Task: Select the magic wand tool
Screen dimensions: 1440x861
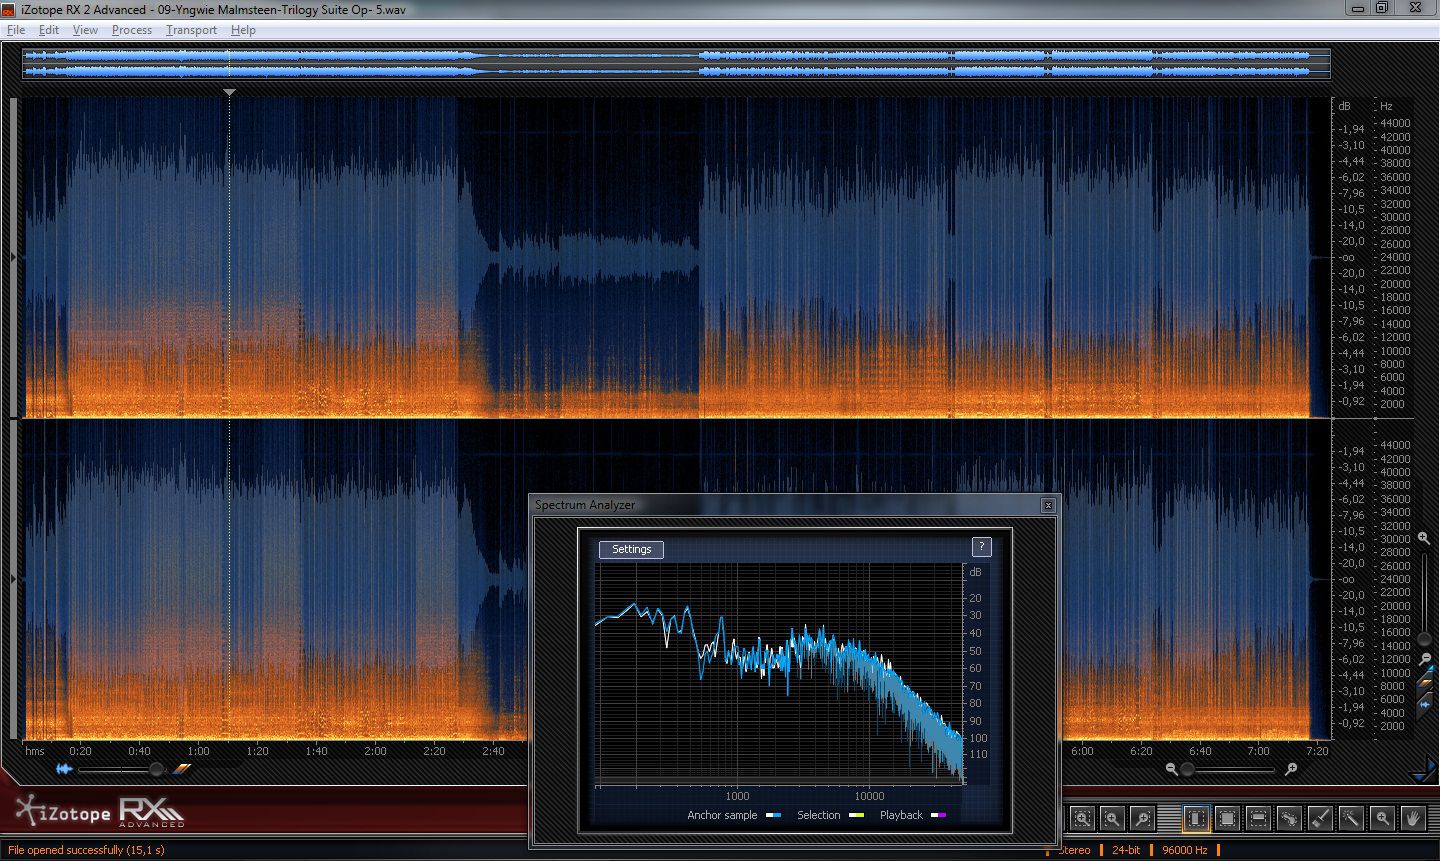Action: click(1351, 818)
